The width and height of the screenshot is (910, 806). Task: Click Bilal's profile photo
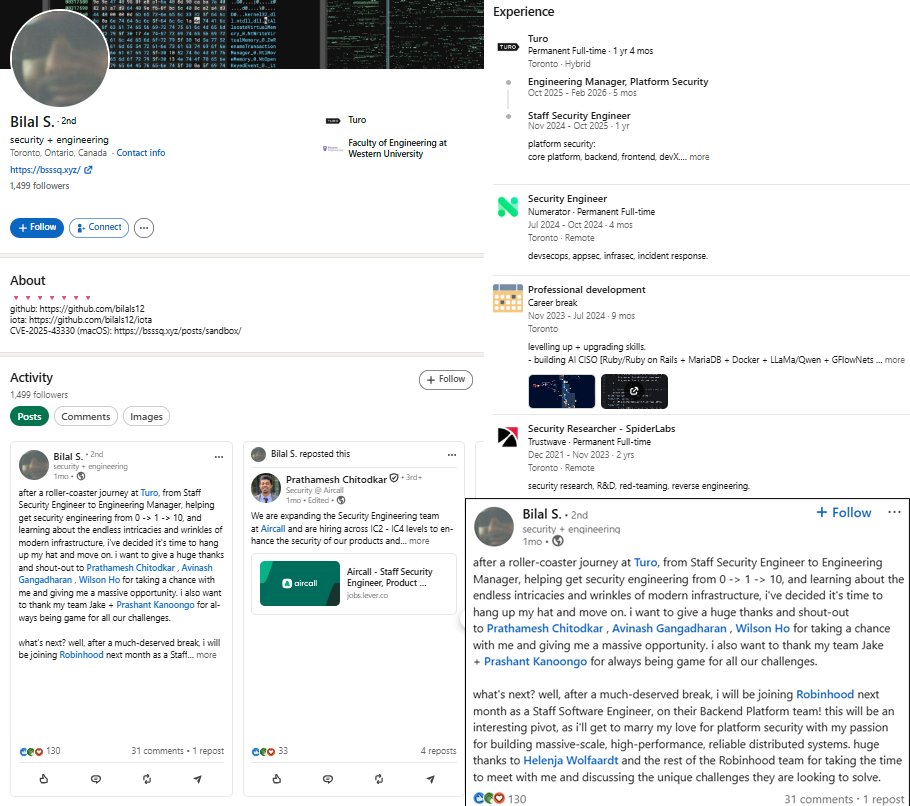59,58
